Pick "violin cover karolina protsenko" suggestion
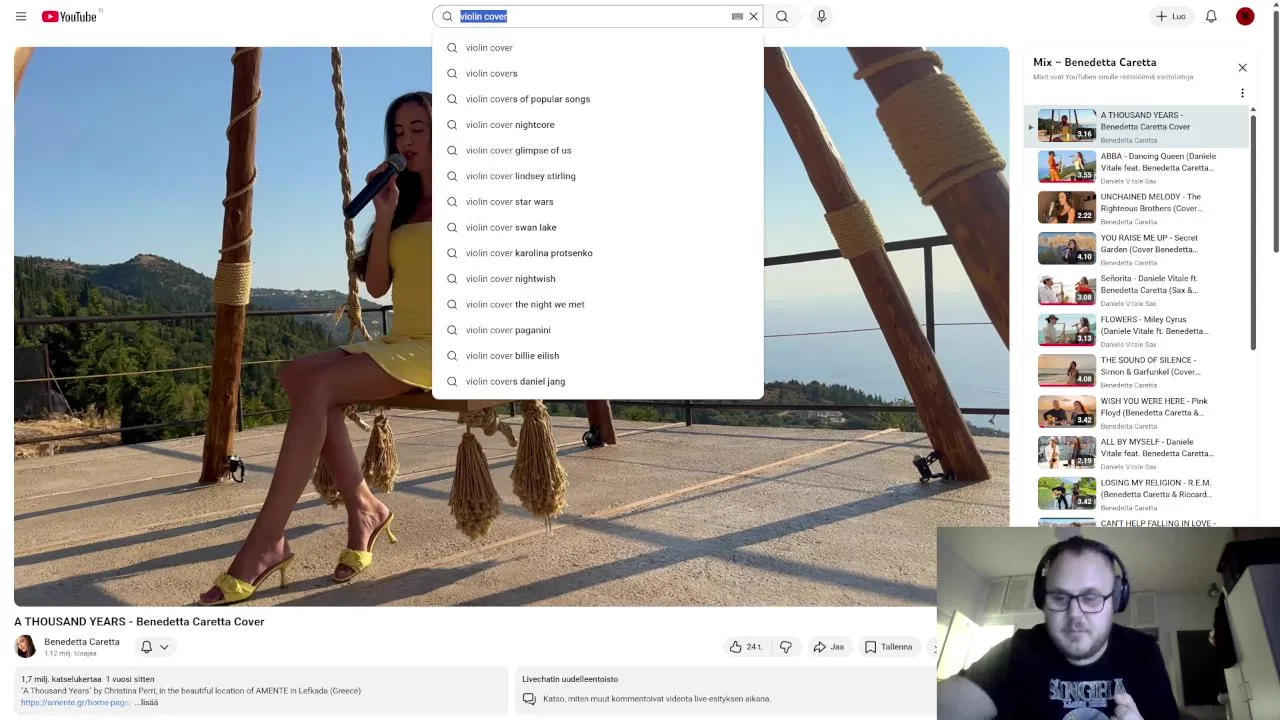Image resolution: width=1280 pixels, height=720 pixels. pyautogui.click(x=598, y=253)
